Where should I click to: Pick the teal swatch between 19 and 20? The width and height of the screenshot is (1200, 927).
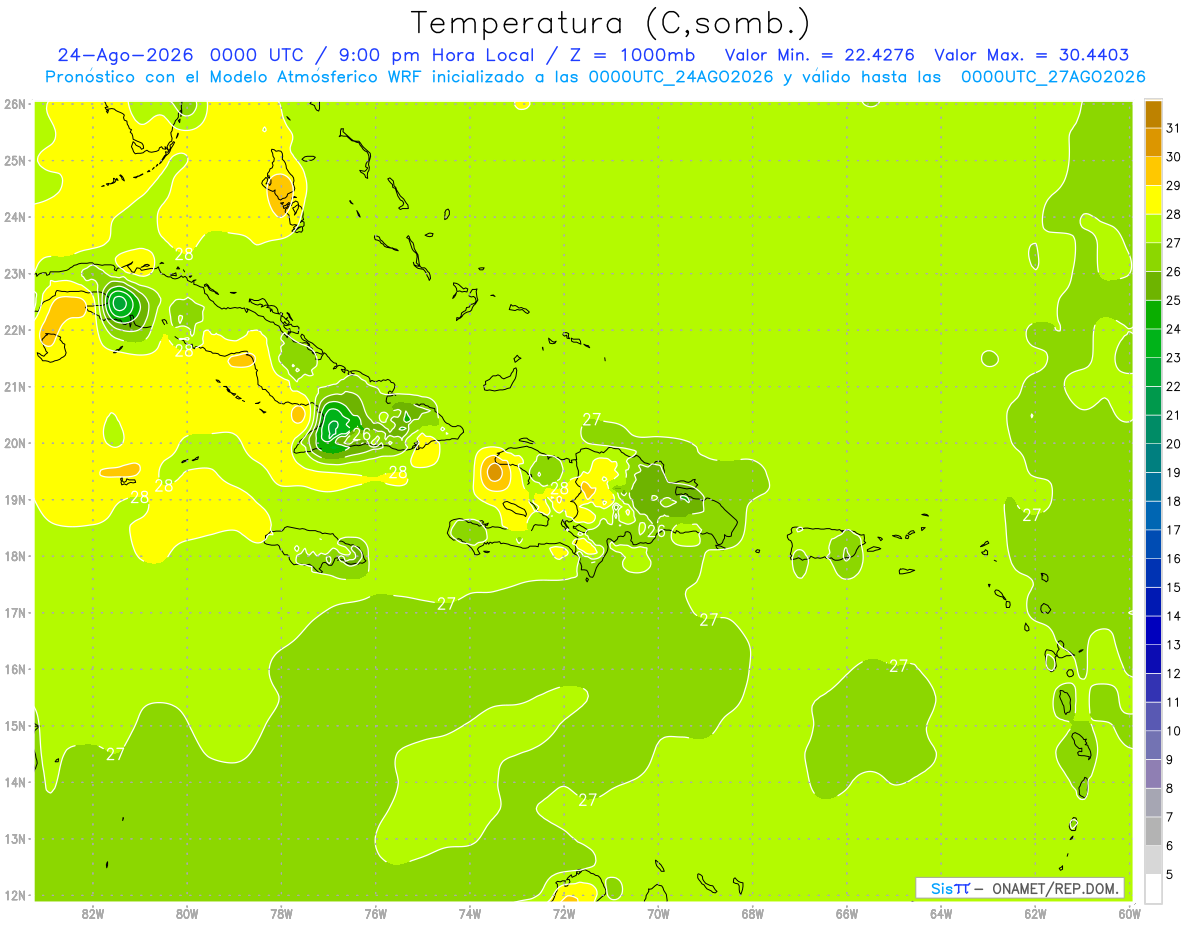[x=1153, y=458]
